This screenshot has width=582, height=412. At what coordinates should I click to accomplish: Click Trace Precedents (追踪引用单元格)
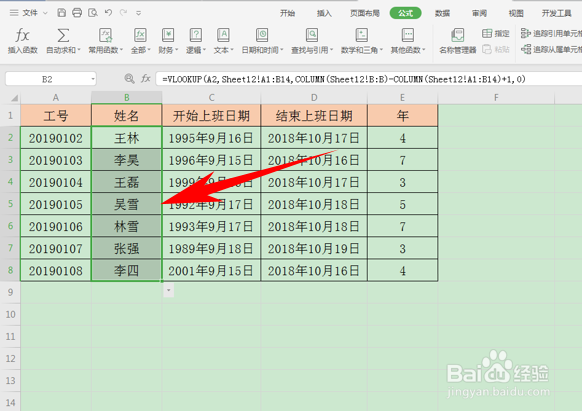pos(551,33)
